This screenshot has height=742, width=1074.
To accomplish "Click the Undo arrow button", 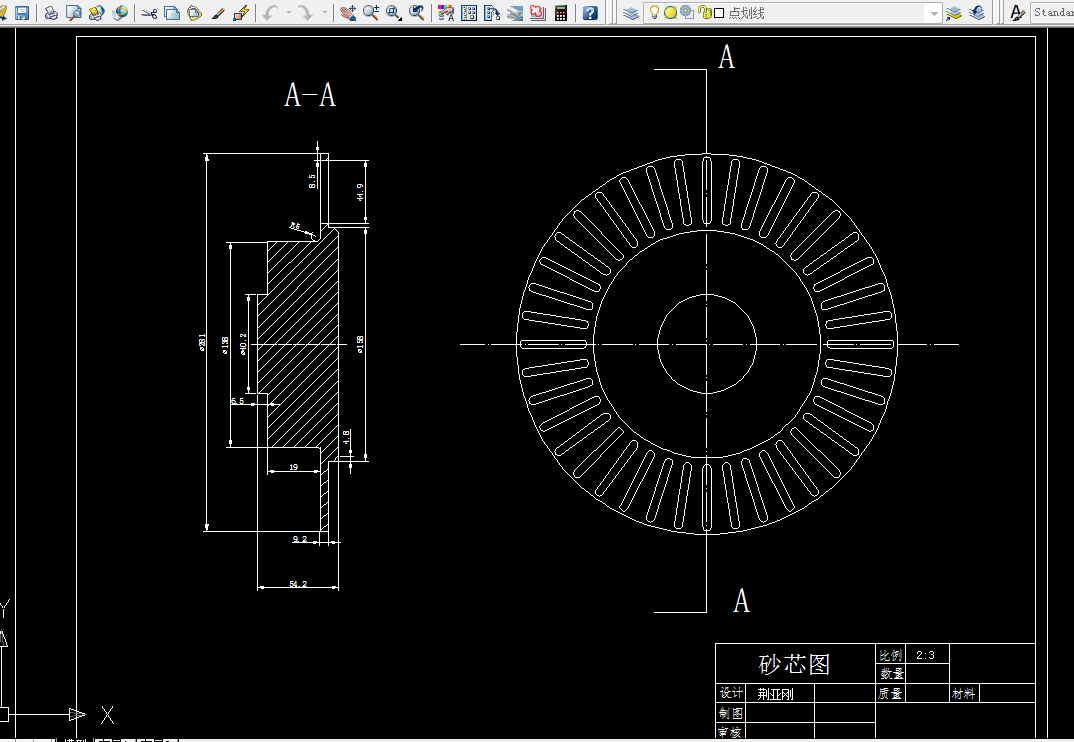I will [x=271, y=12].
